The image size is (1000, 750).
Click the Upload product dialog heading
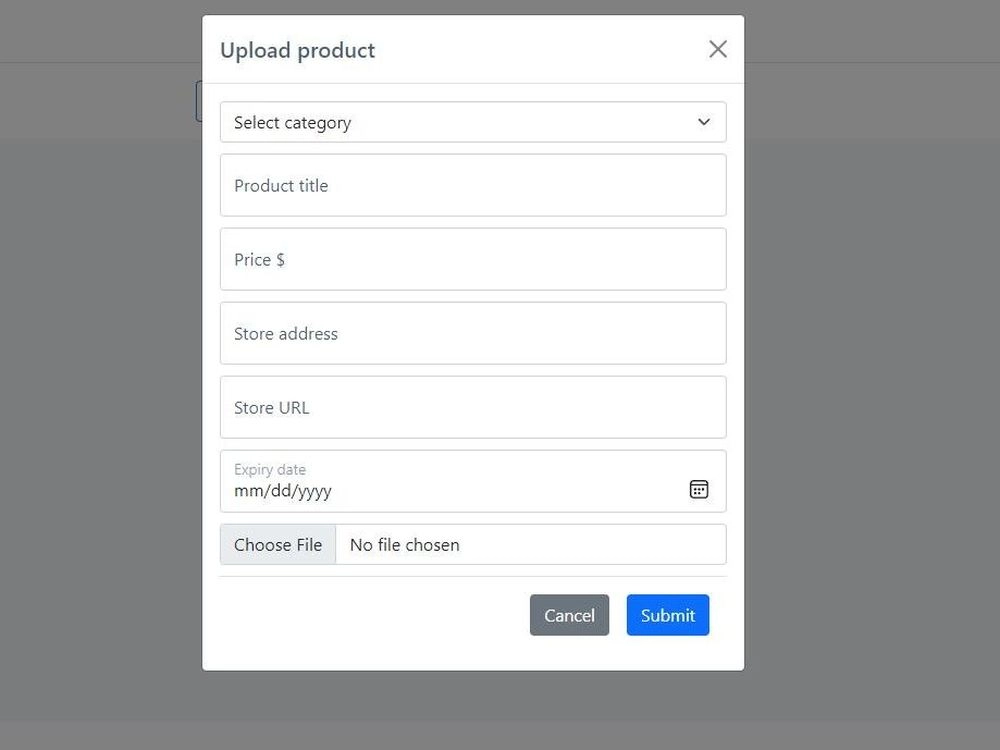298,50
